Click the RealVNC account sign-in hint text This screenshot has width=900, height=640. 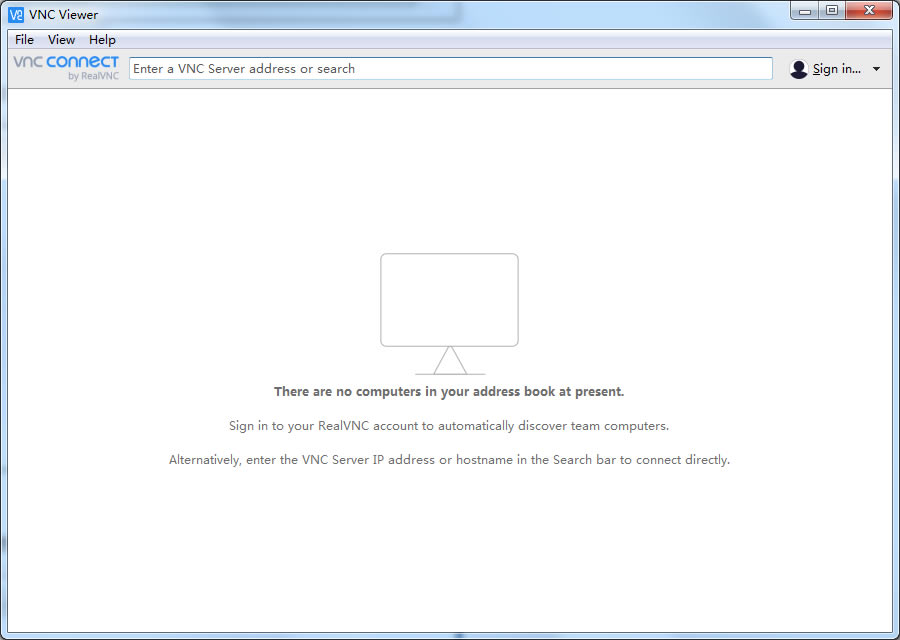449,425
